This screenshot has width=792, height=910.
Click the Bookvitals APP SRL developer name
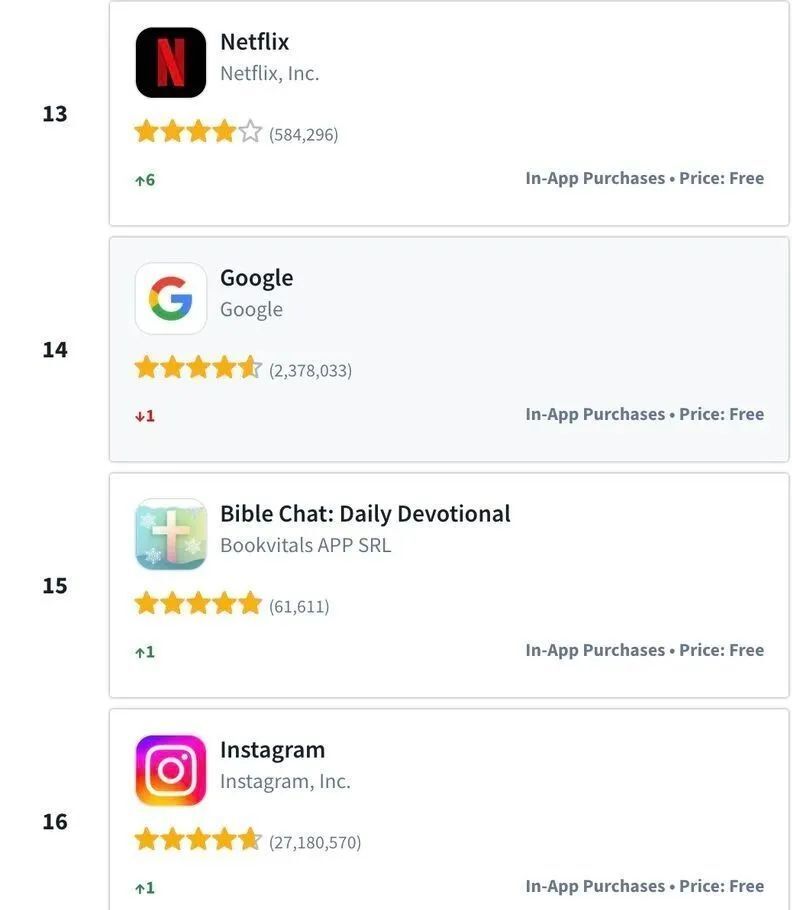tap(305, 546)
